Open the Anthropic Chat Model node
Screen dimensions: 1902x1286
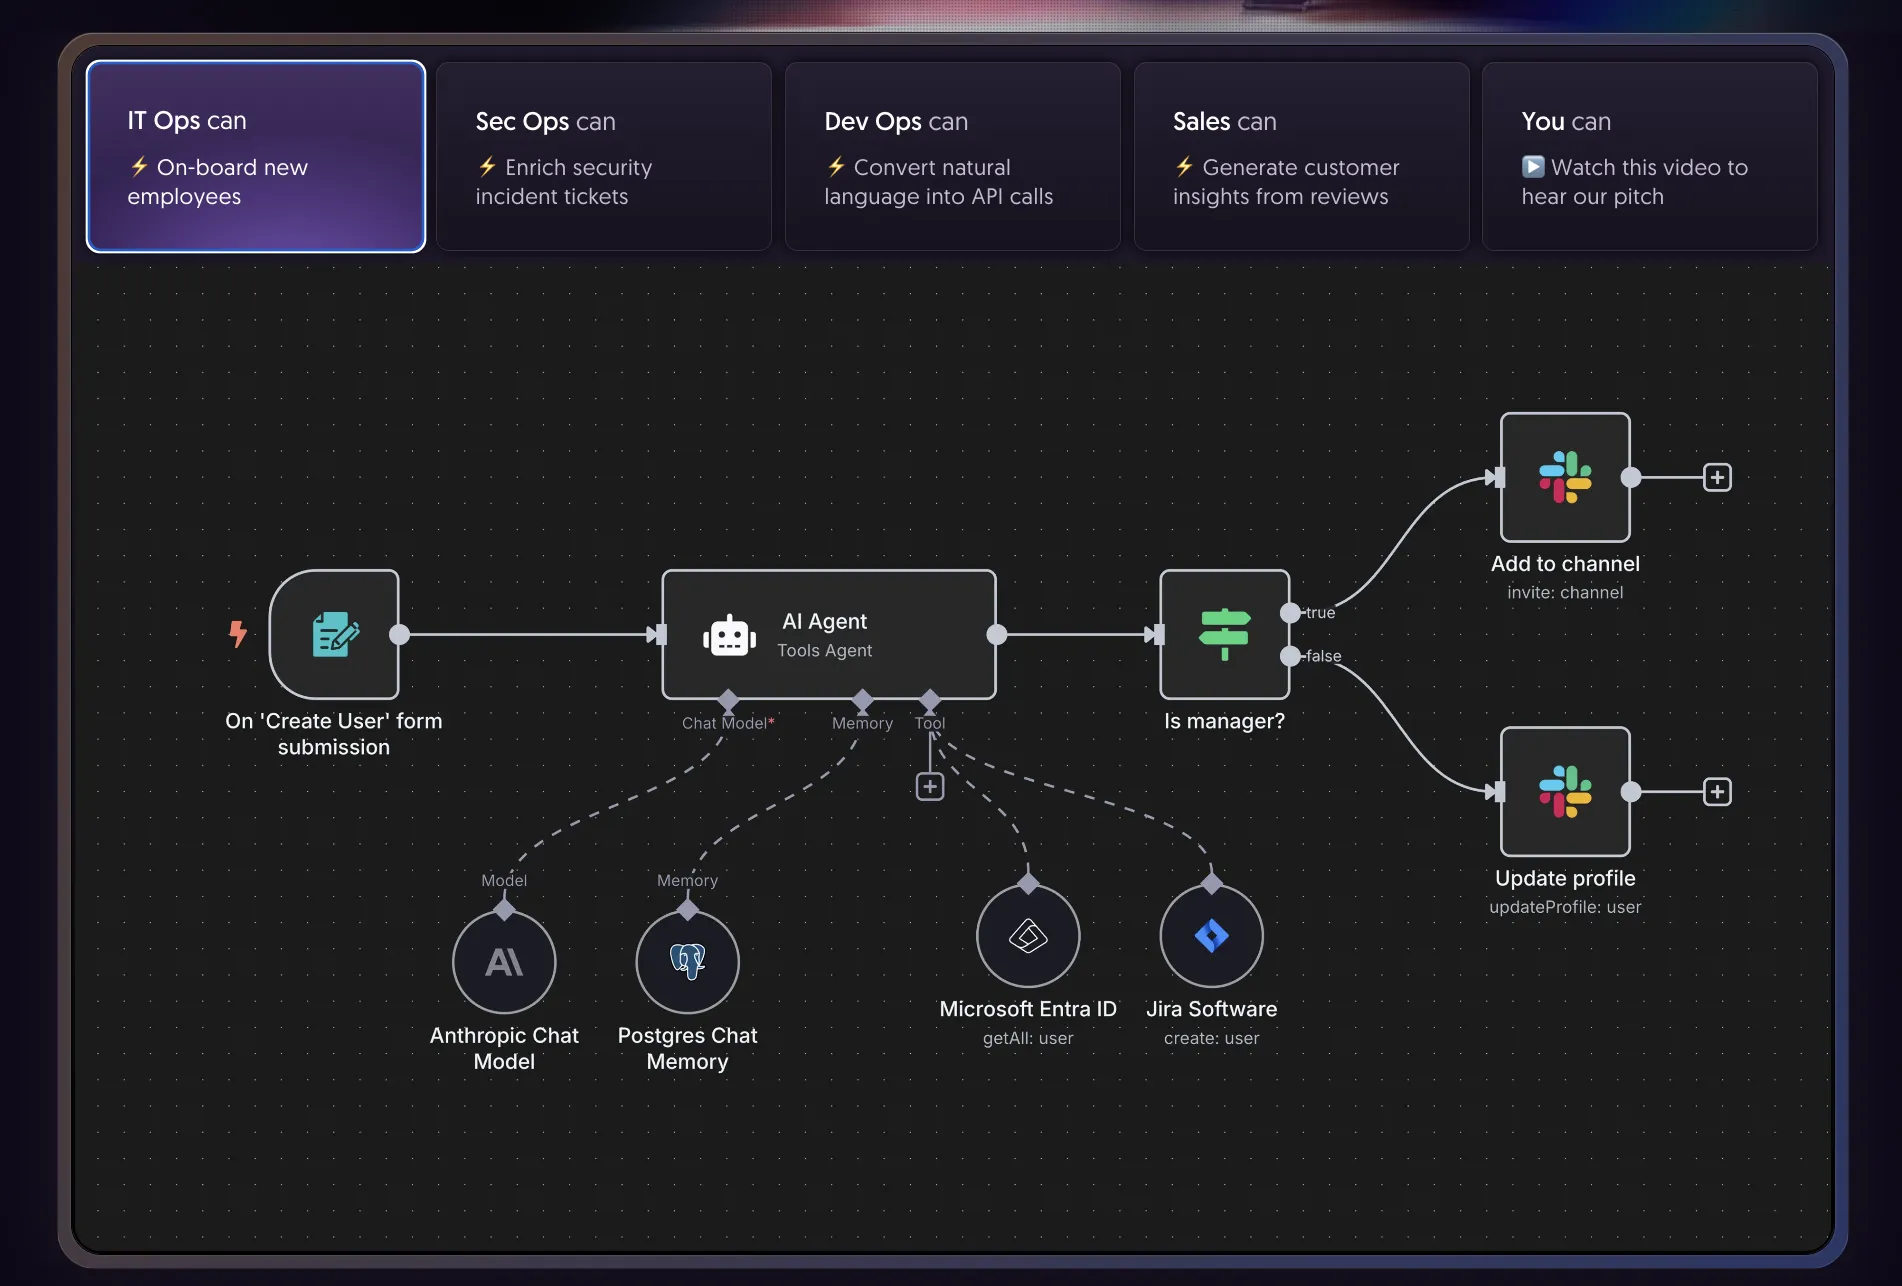pos(504,961)
